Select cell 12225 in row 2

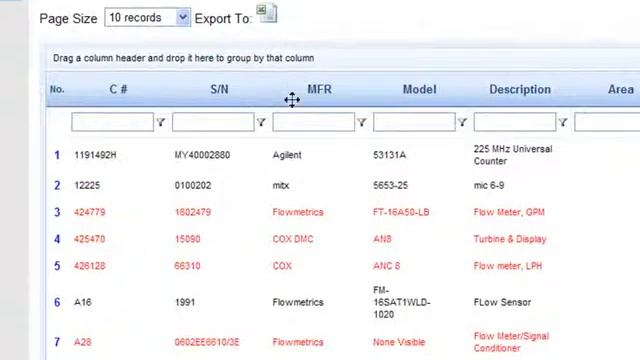[x=87, y=185]
